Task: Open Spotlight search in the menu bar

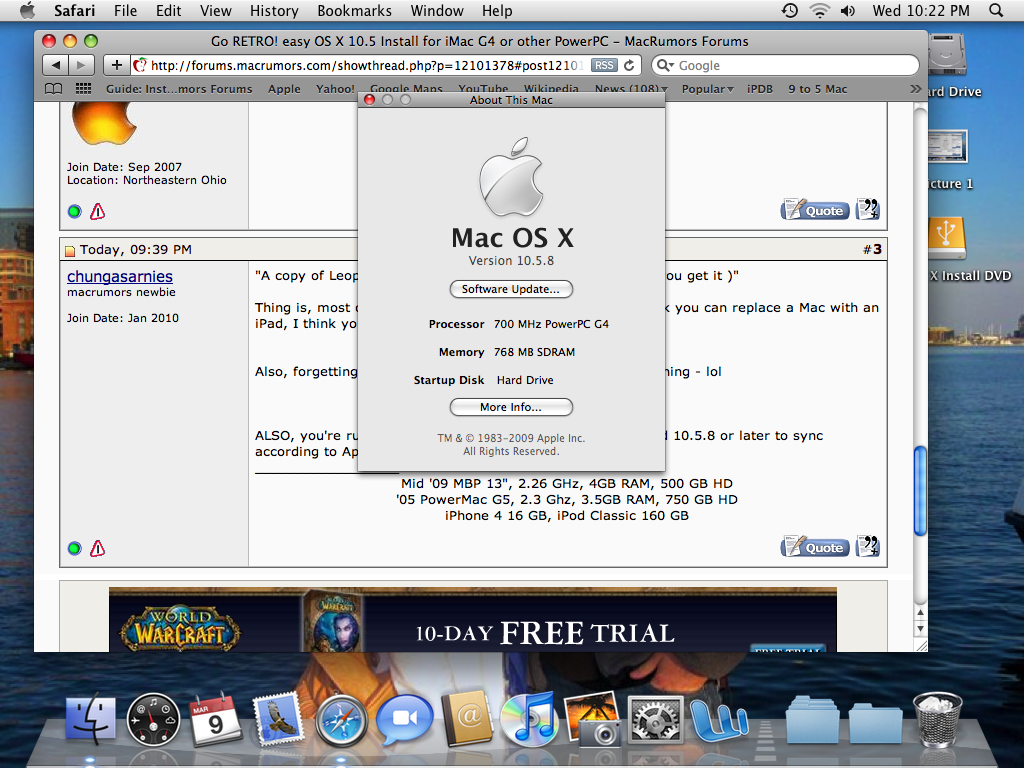Action: 996,10
